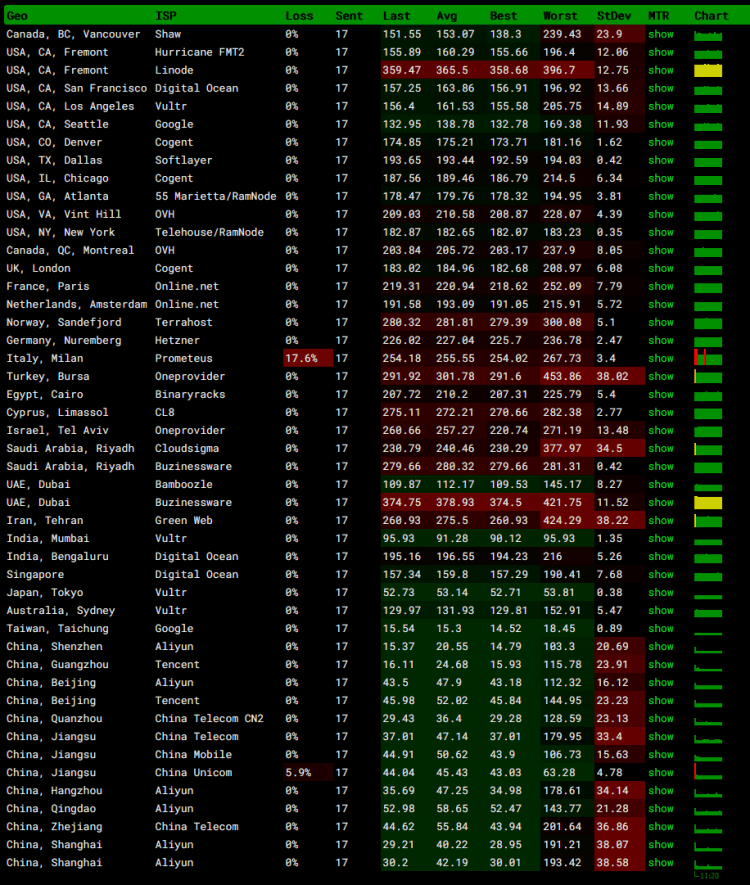This screenshot has width=750, height=885.
Task: Select the 'India, Bengaluru' geo cell
Action: 58,557
